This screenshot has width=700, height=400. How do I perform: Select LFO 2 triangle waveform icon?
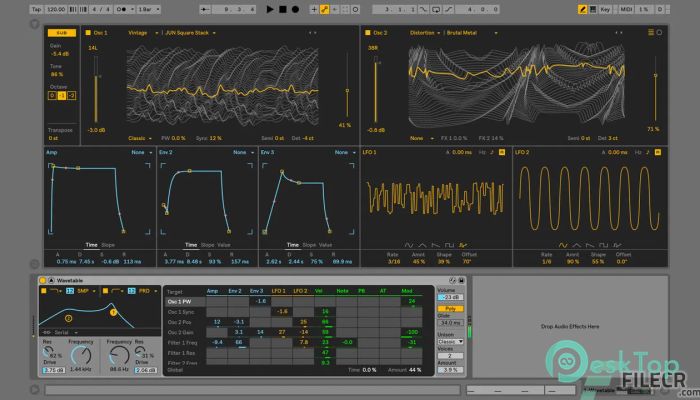[577, 245]
